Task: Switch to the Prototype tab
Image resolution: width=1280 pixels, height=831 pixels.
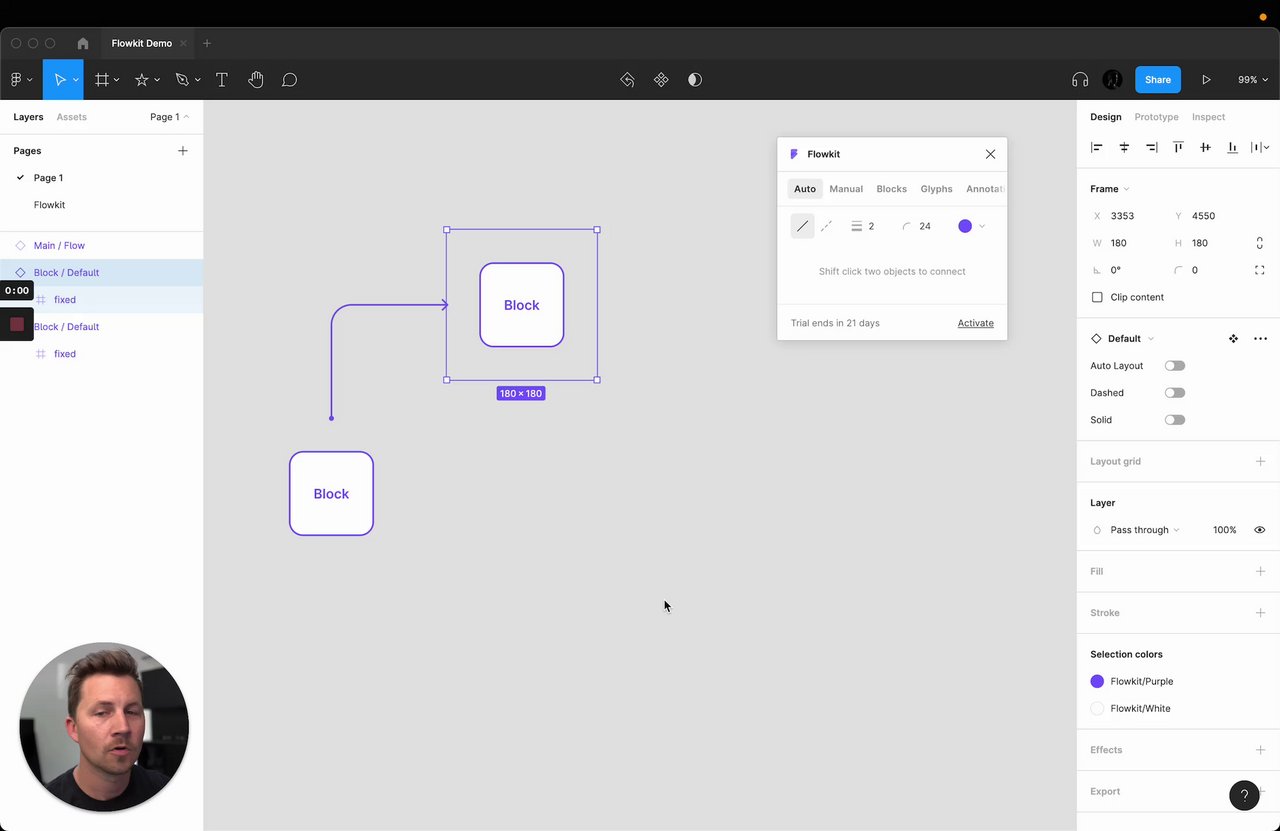Action: pyautogui.click(x=1156, y=117)
